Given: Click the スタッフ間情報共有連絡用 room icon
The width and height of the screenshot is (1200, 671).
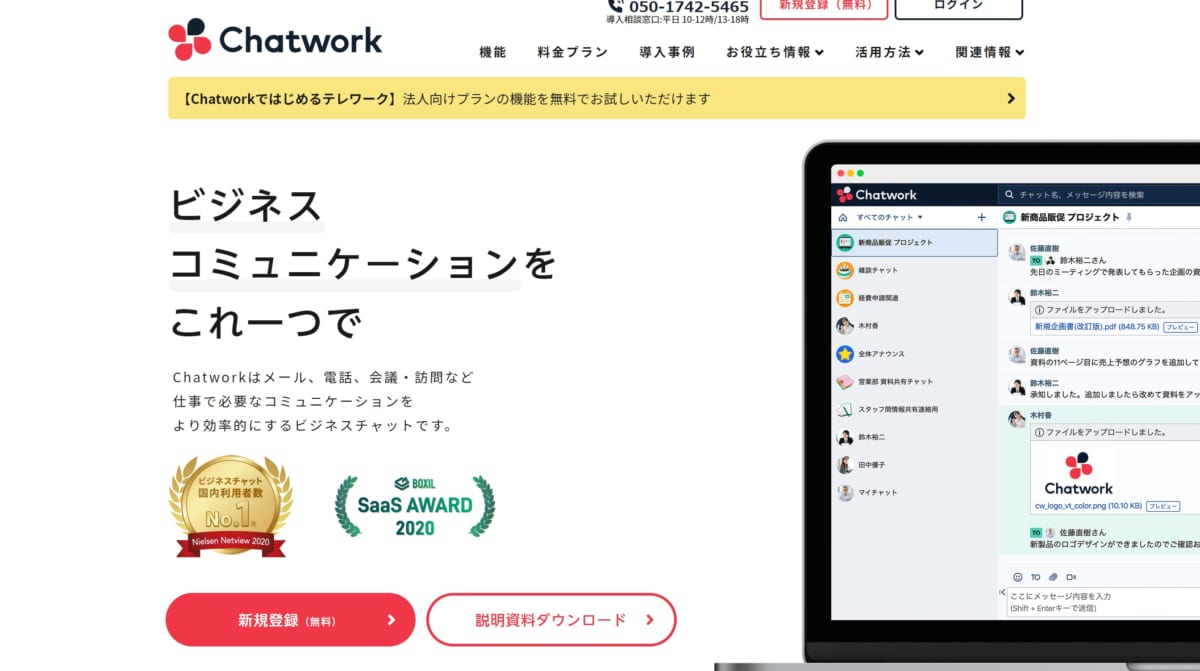Looking at the screenshot, I should tap(845, 409).
